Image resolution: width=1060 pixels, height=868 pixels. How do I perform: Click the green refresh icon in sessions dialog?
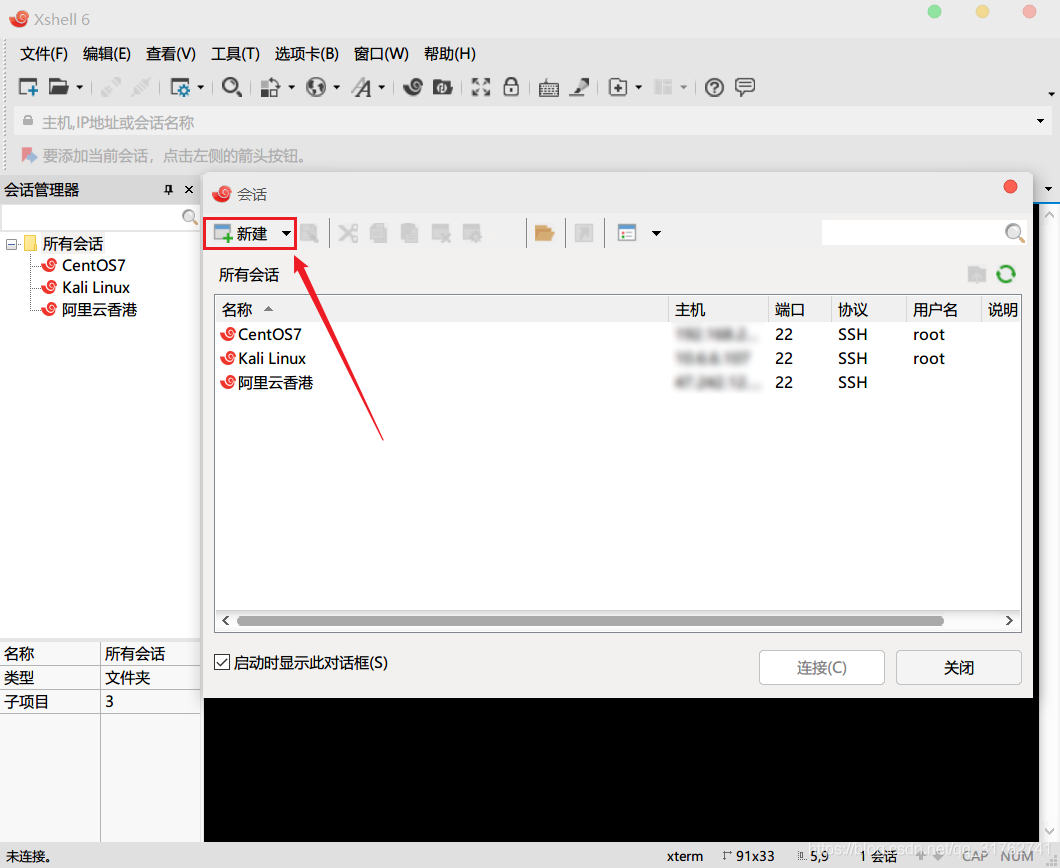[1006, 274]
